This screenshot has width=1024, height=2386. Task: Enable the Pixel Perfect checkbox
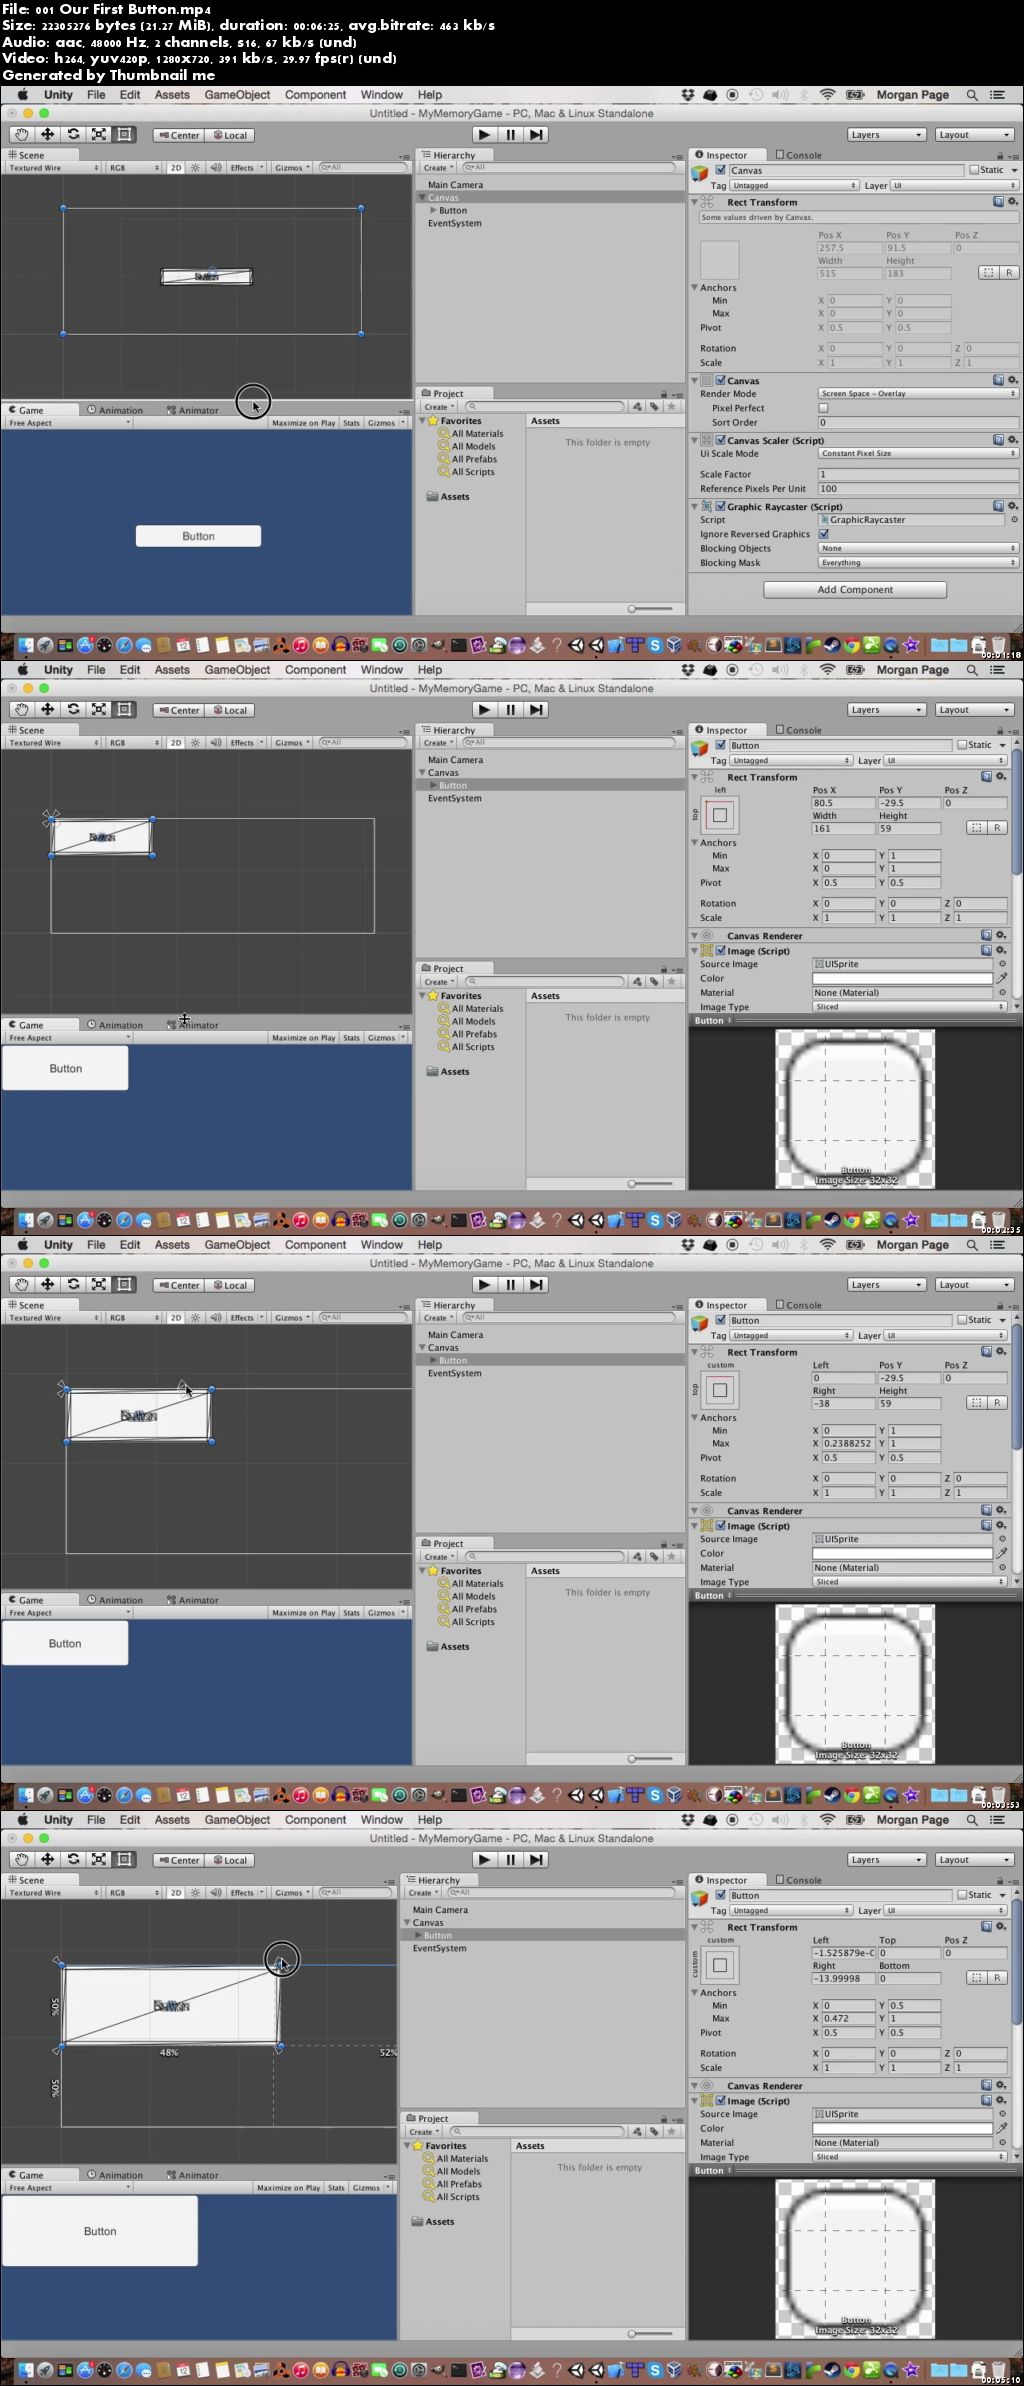pyautogui.click(x=824, y=408)
